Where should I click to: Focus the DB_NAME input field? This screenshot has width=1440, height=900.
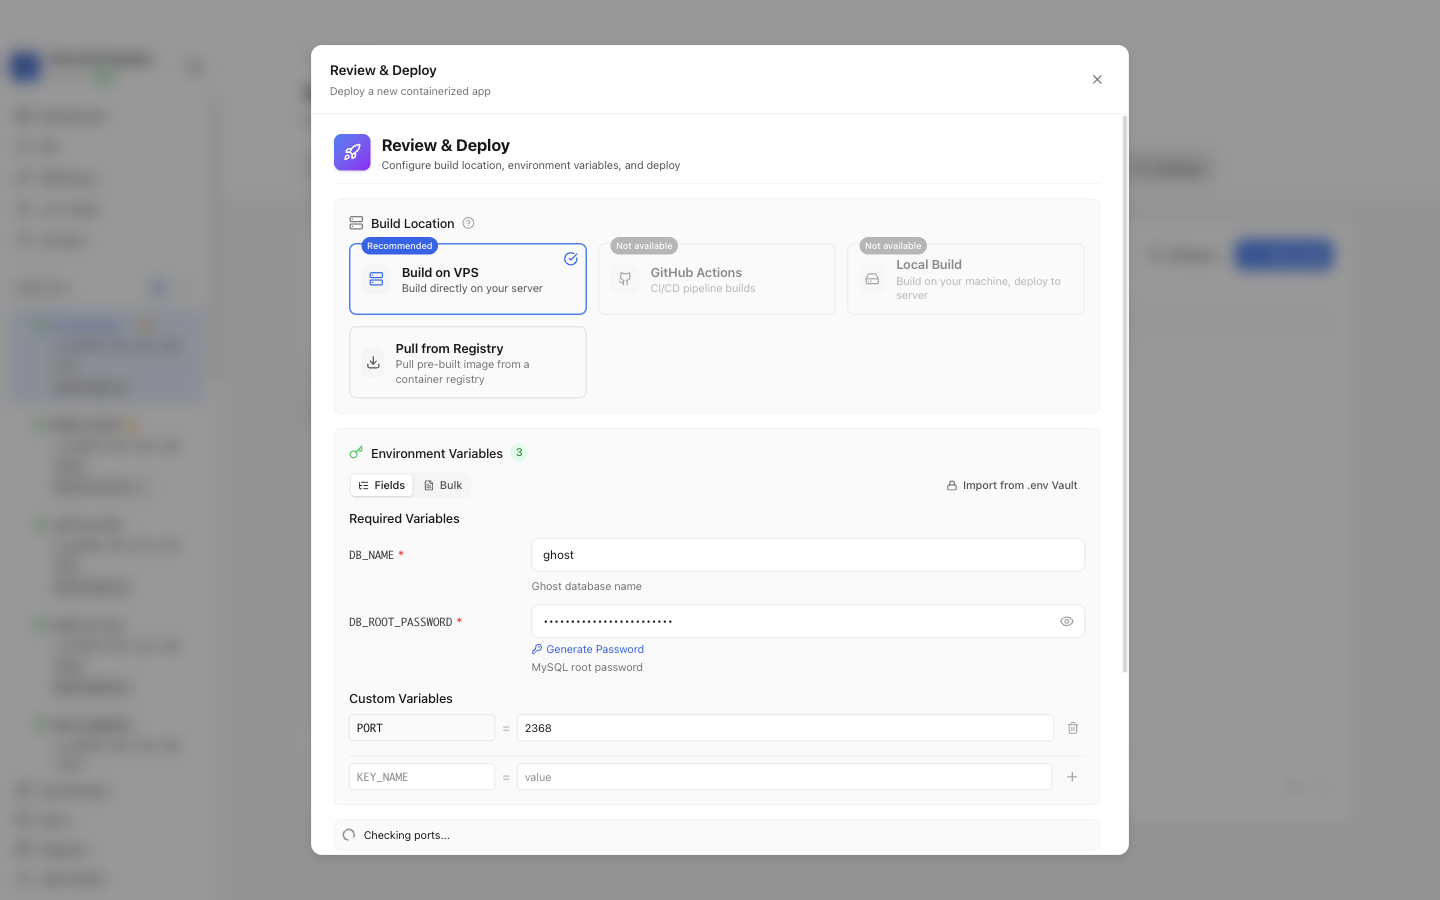click(x=808, y=555)
